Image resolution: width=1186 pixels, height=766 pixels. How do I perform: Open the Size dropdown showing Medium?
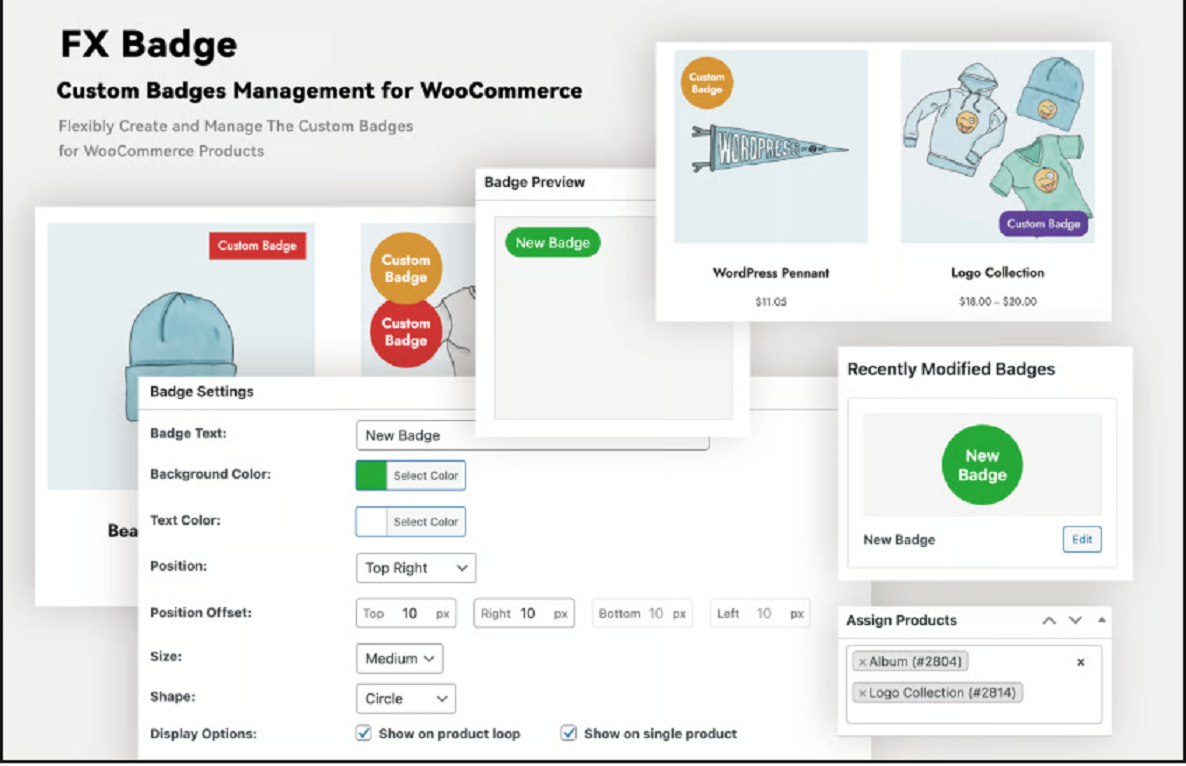pos(399,658)
